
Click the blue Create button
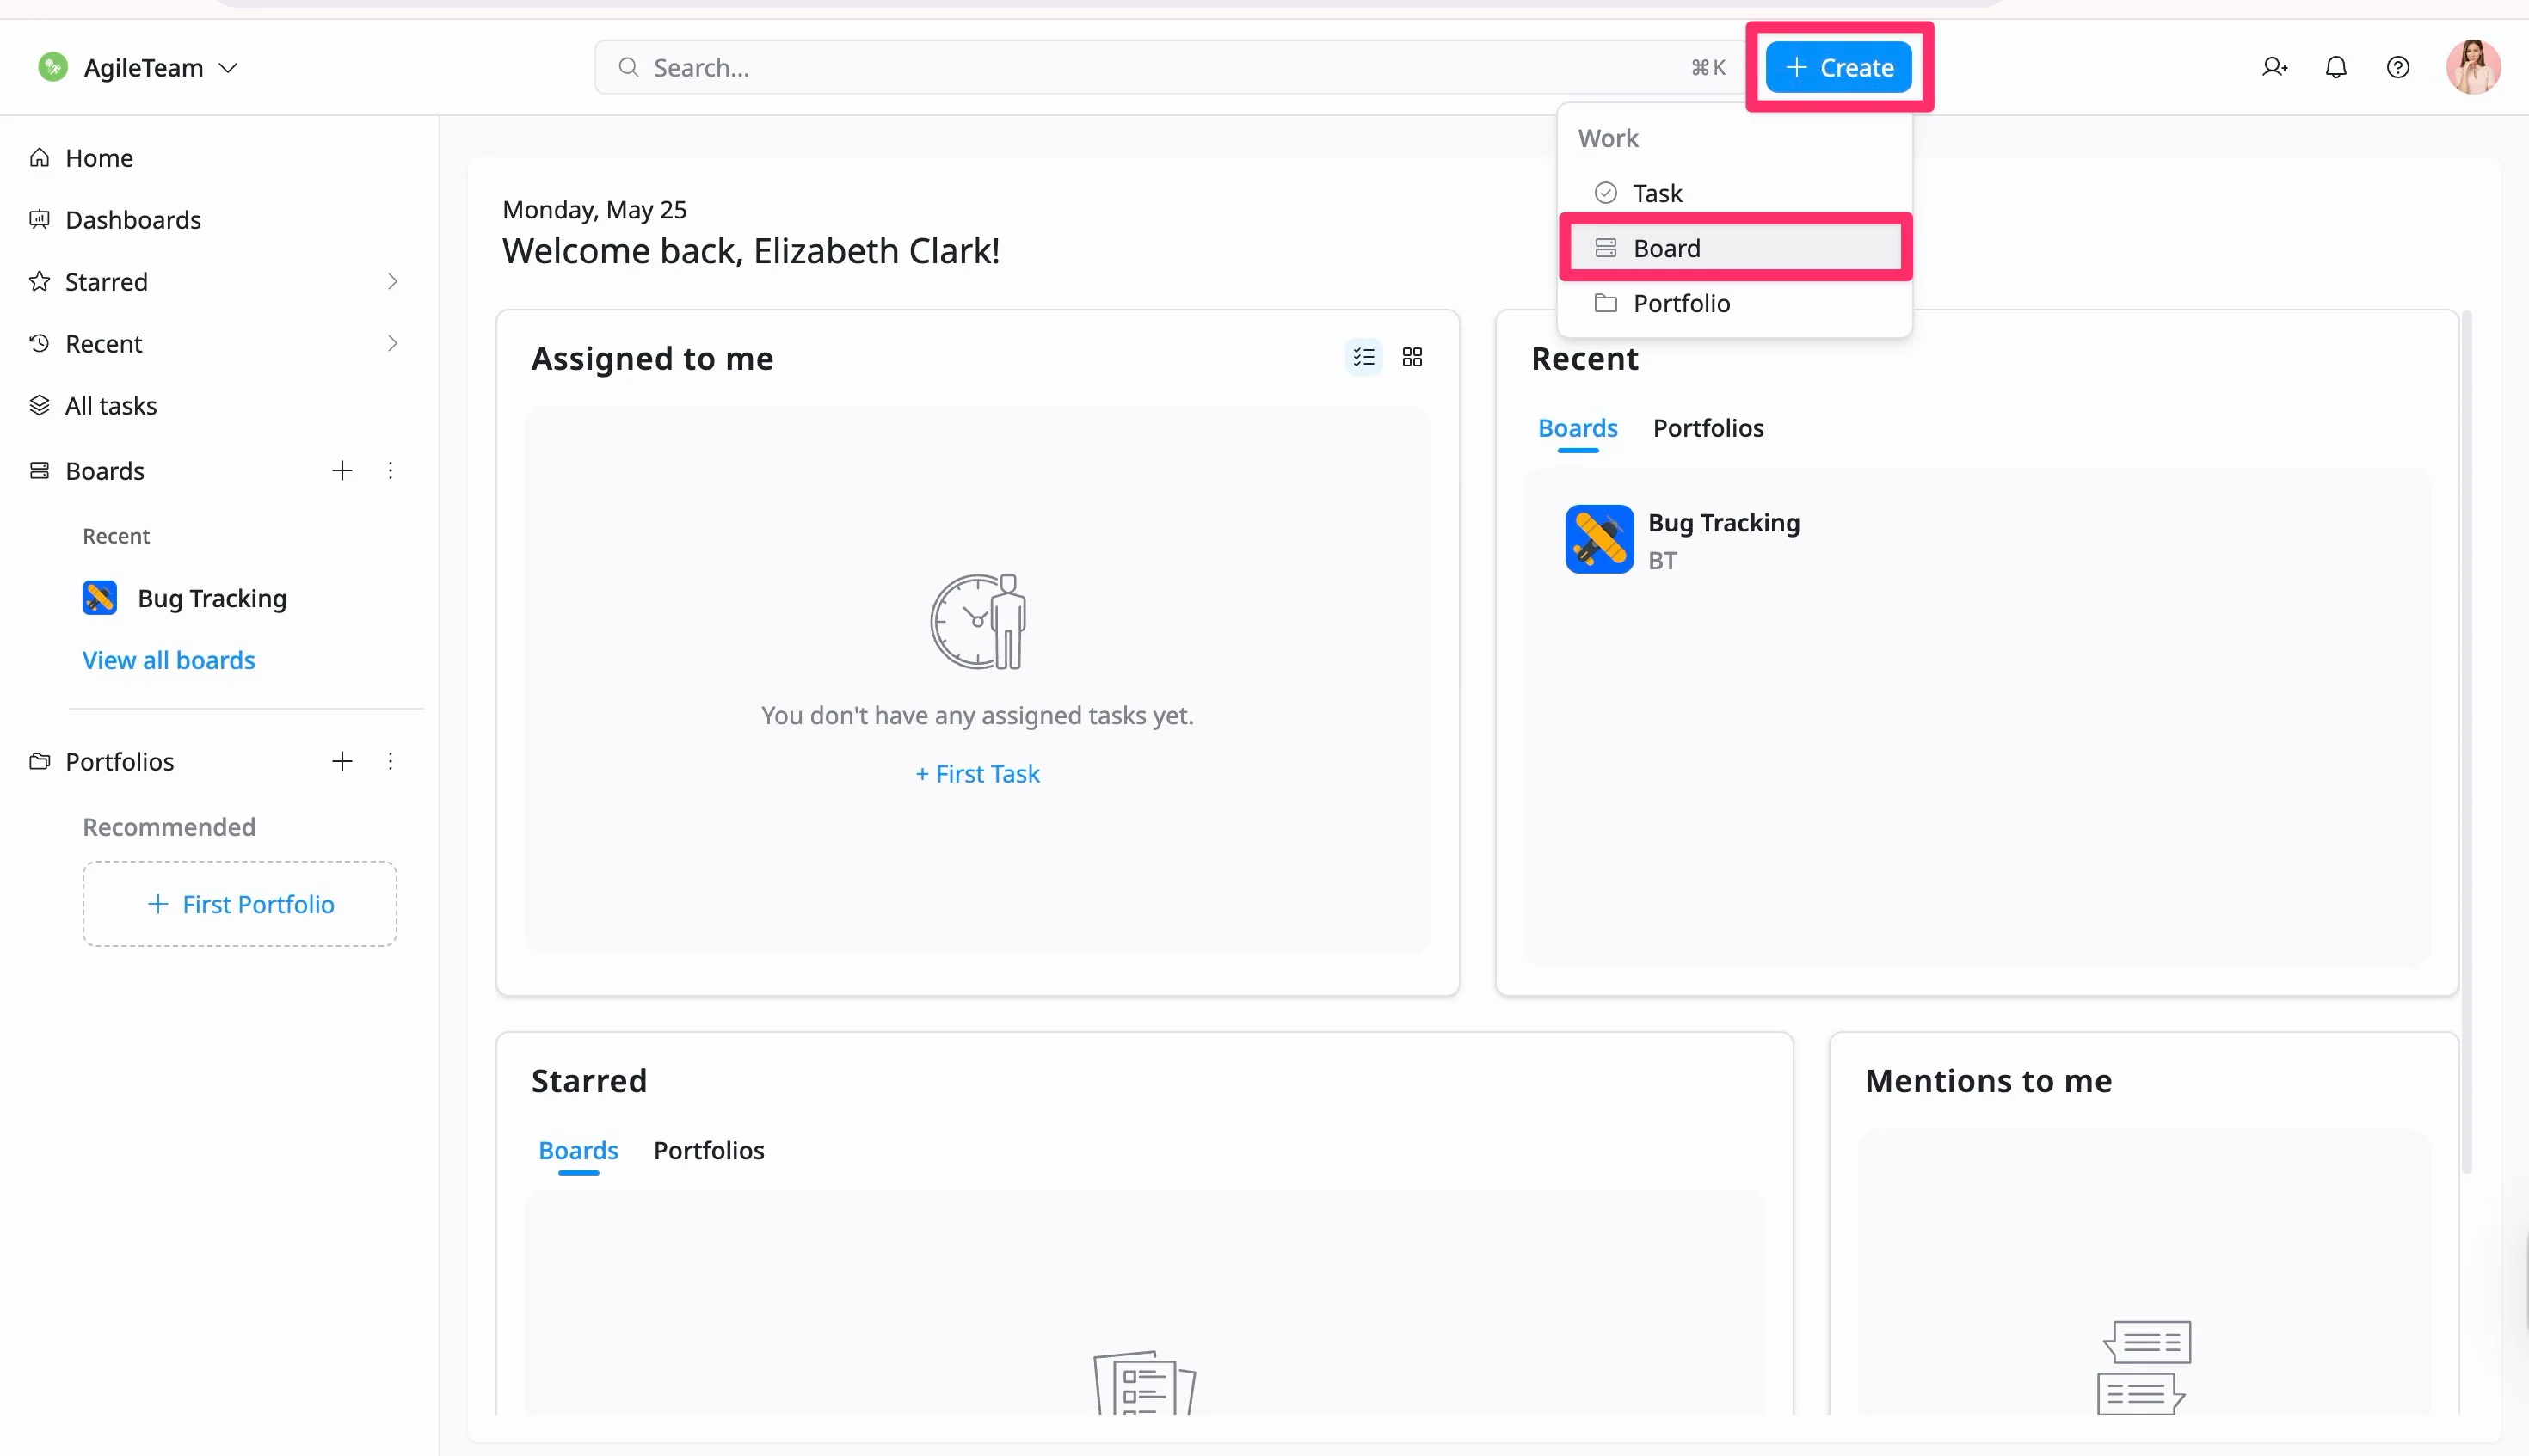click(1838, 67)
